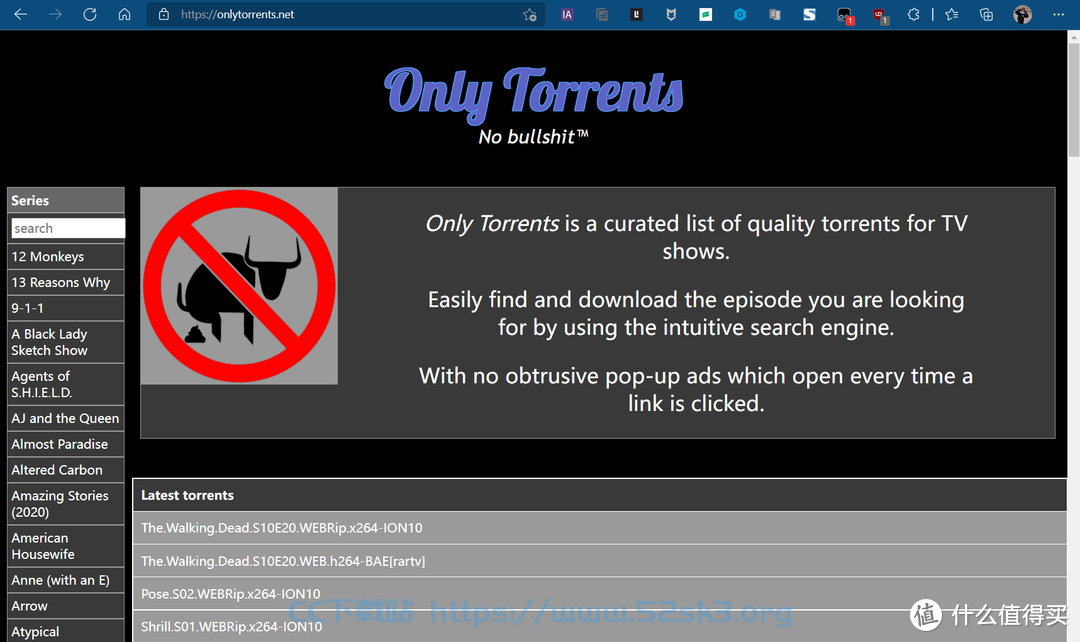Open Amazing Stories (2020)
1080x642 pixels.
click(65, 504)
